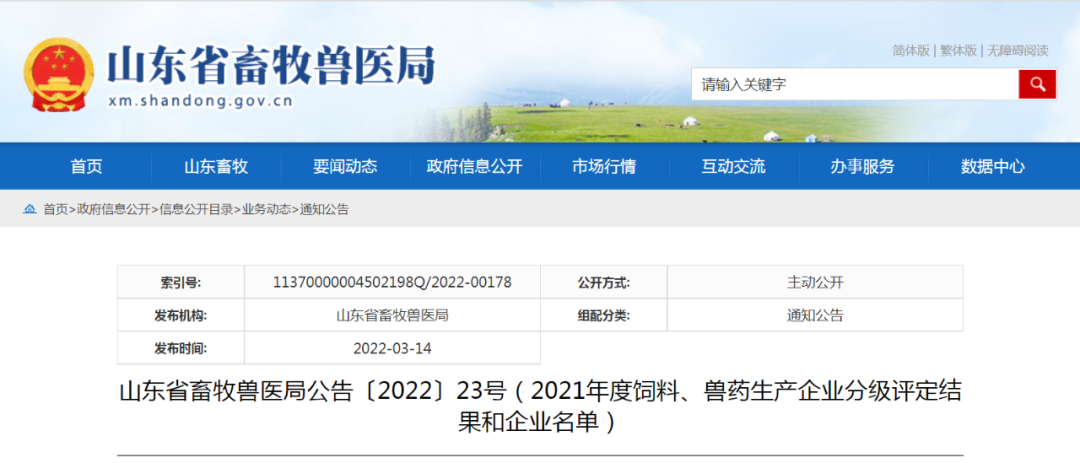Go to 首页 in breadcrumb
The image size is (1080, 463).
(55, 209)
